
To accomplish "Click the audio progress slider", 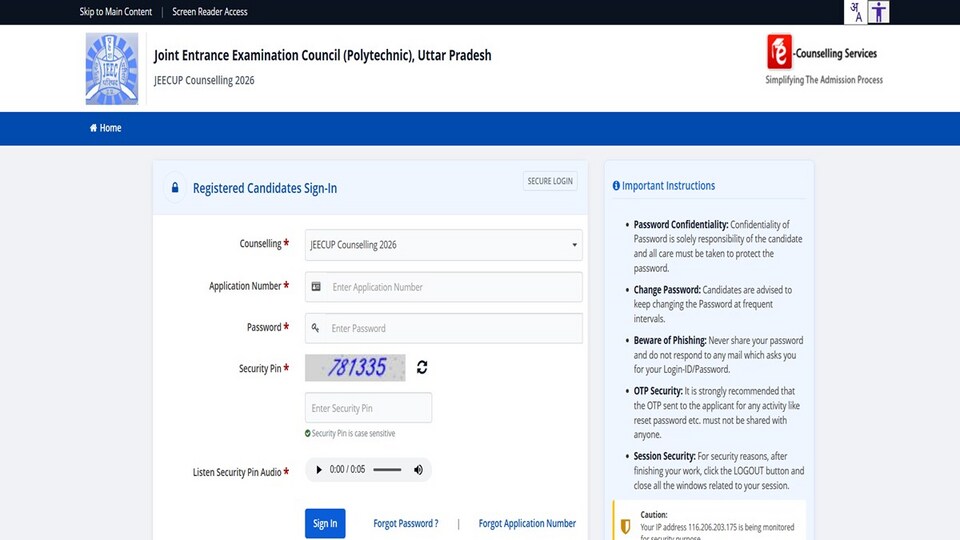I will coord(387,470).
